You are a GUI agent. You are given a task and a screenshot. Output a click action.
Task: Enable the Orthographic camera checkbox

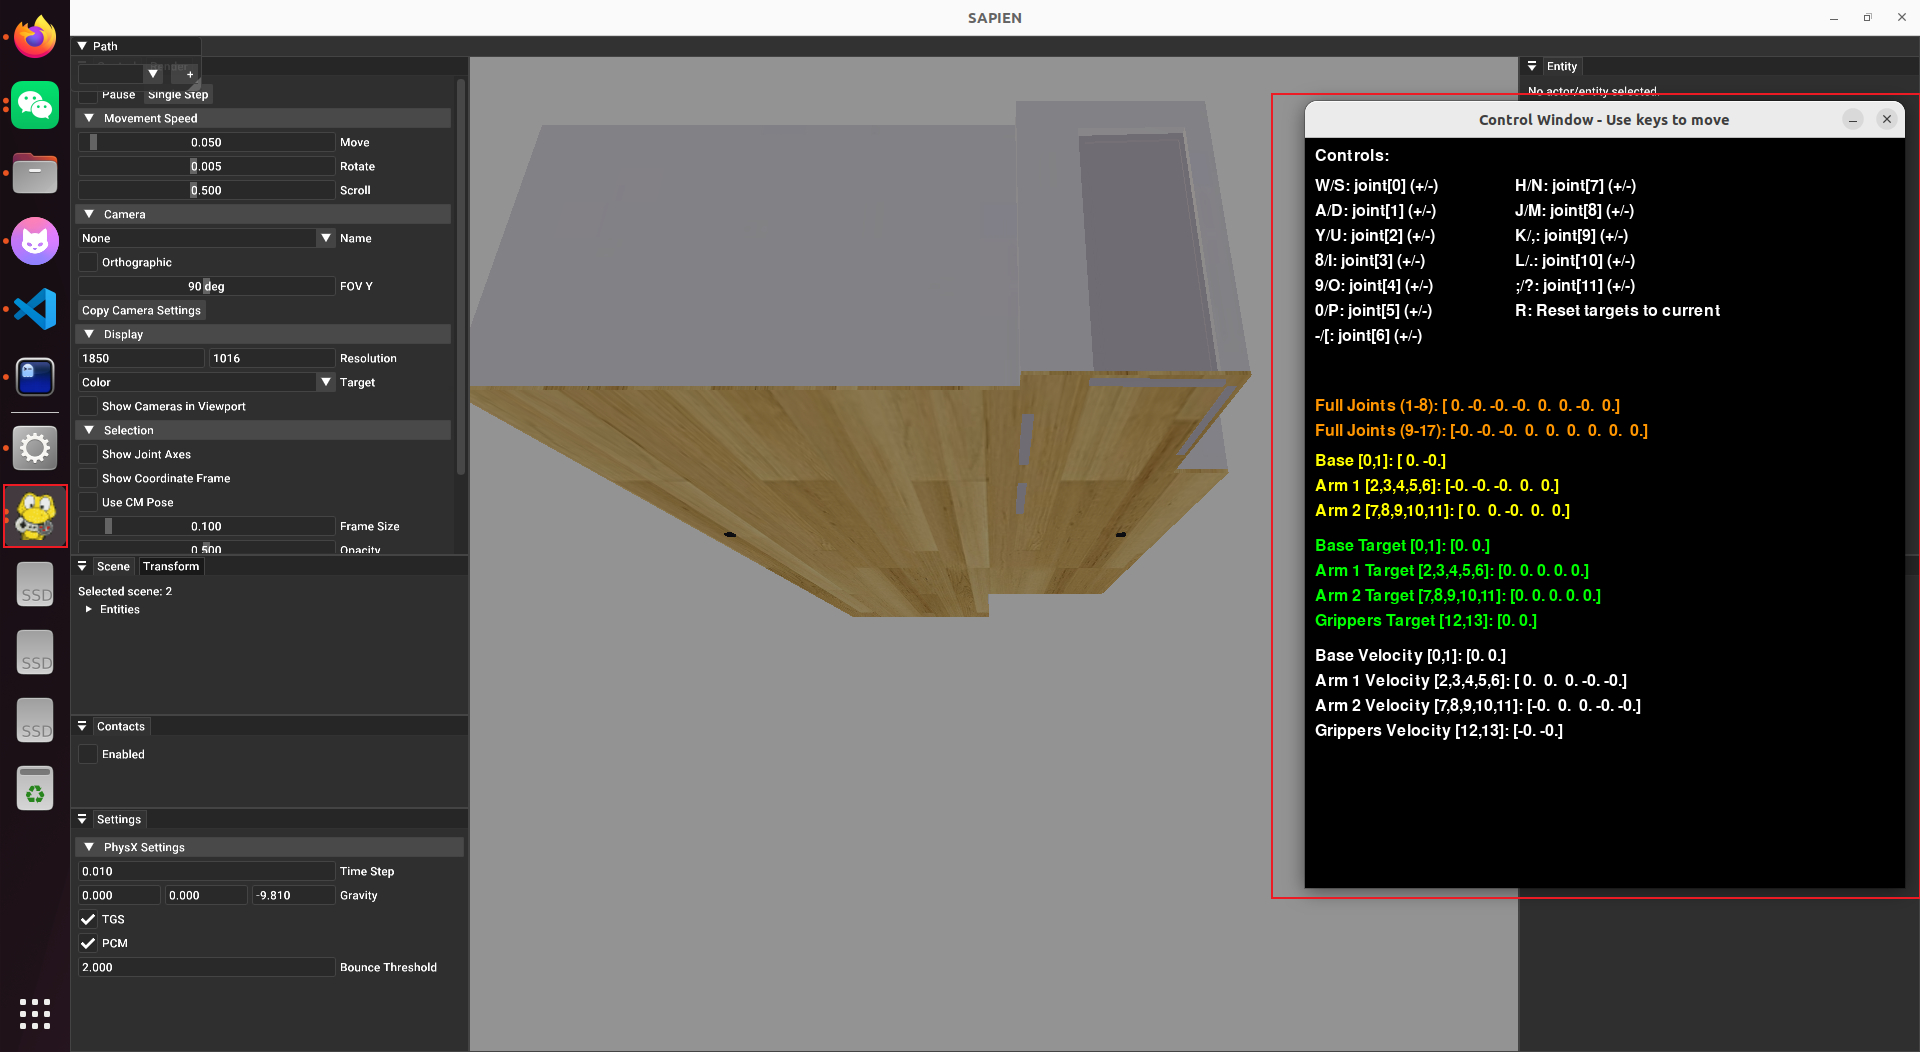pyautogui.click(x=89, y=262)
